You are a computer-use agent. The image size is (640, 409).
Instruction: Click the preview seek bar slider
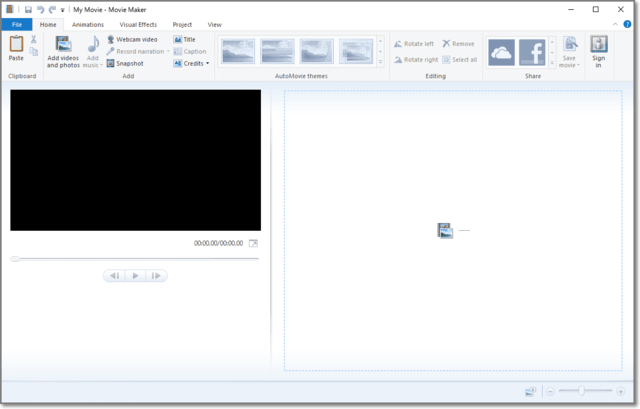click(x=15, y=259)
